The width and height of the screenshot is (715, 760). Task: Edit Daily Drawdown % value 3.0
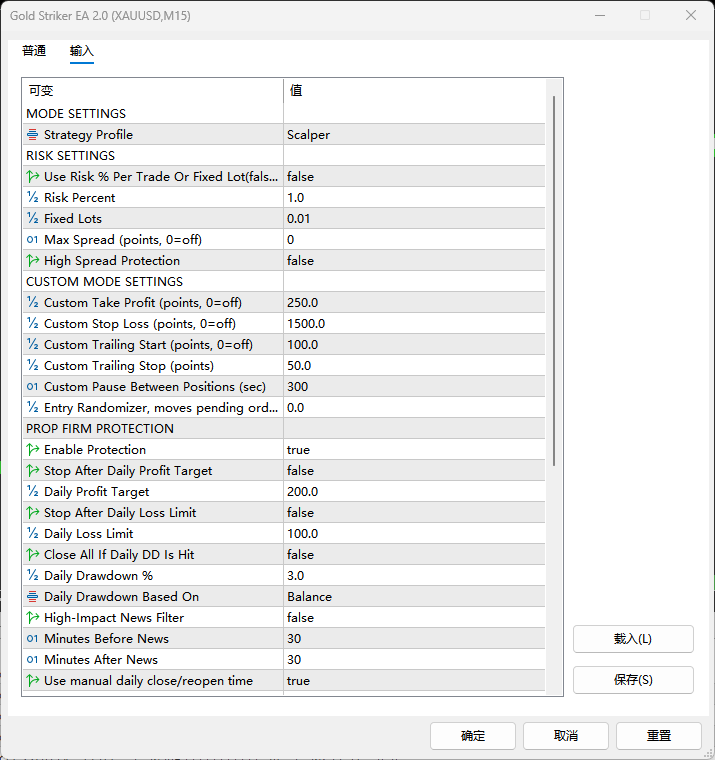[414, 575]
